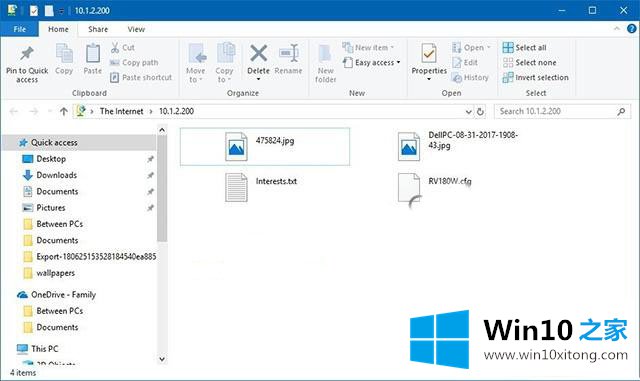Select the RV180W.cfg file

pyautogui.click(x=435, y=188)
